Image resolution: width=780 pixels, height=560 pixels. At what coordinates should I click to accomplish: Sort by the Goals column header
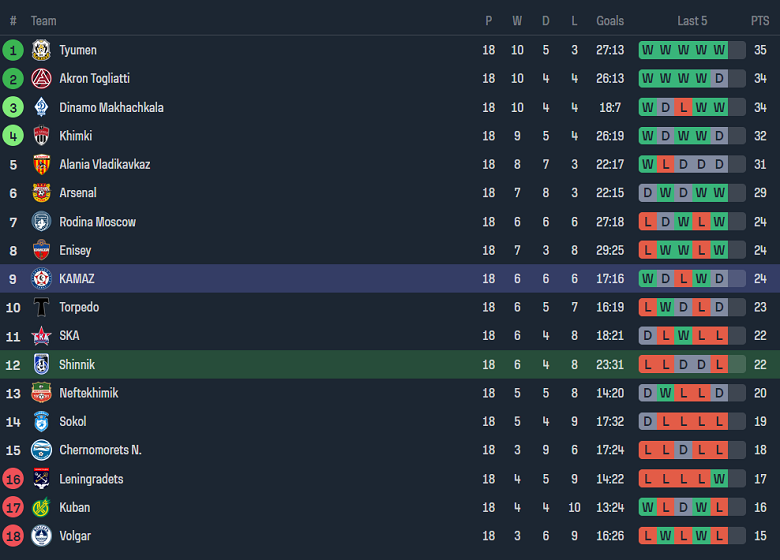point(610,21)
